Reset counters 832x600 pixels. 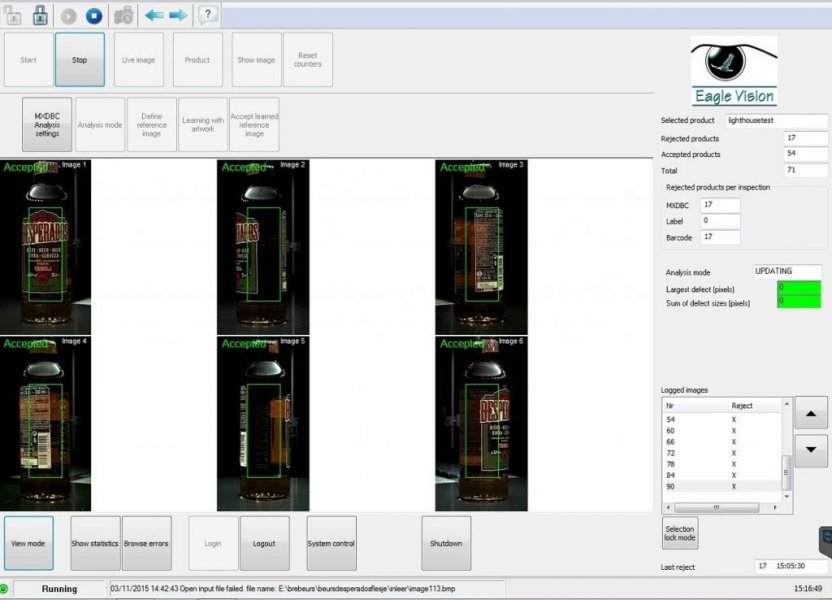(308, 59)
